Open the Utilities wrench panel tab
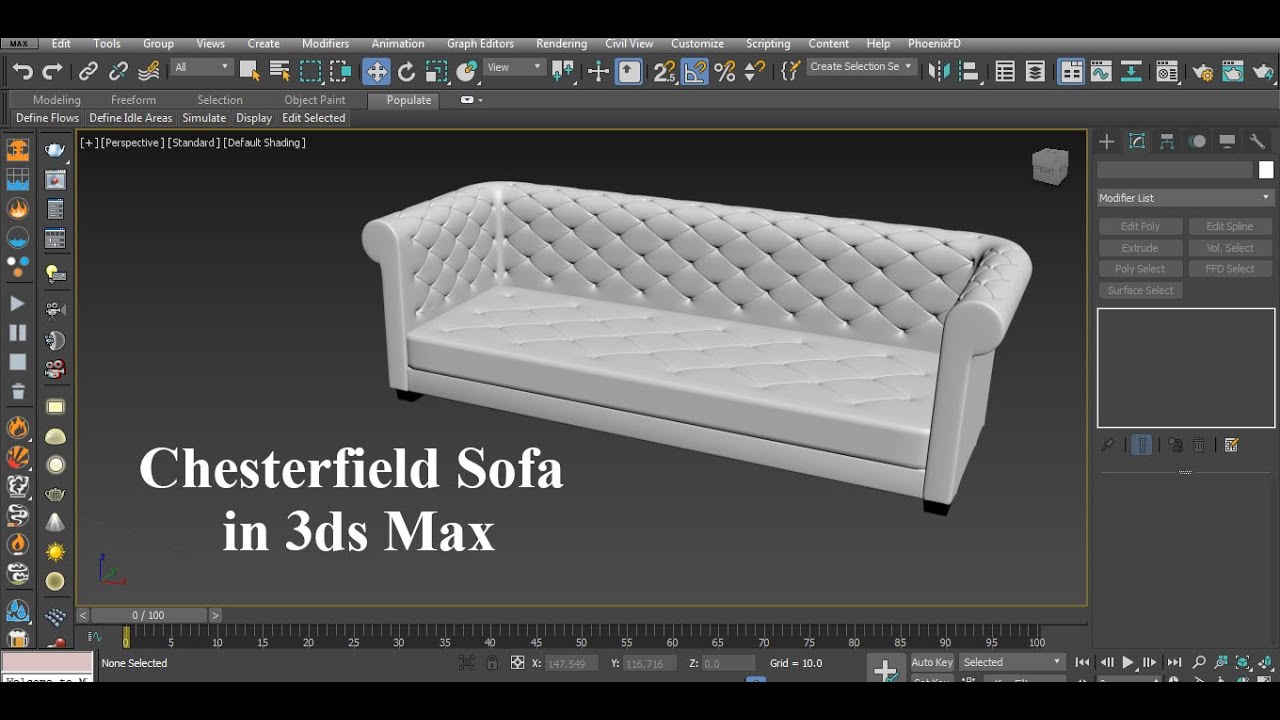 [1257, 142]
